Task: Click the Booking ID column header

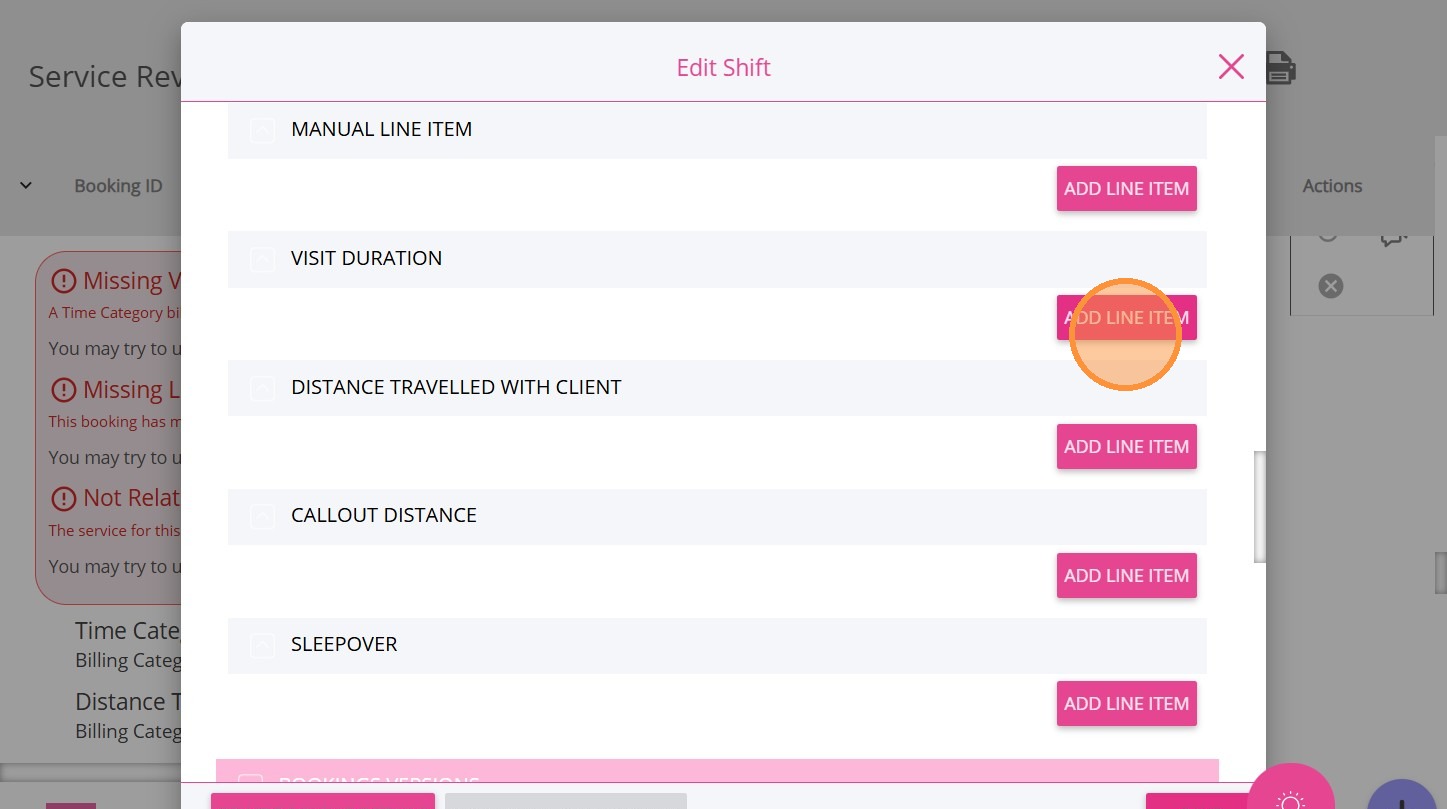Action: point(118,186)
